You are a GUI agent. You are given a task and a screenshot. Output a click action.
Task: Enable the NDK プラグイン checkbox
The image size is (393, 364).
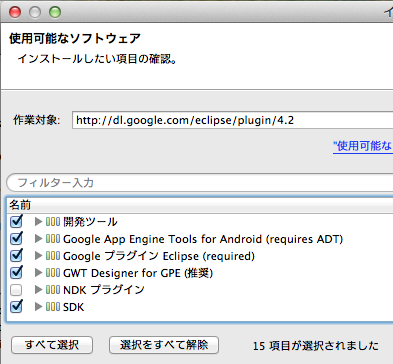16,290
